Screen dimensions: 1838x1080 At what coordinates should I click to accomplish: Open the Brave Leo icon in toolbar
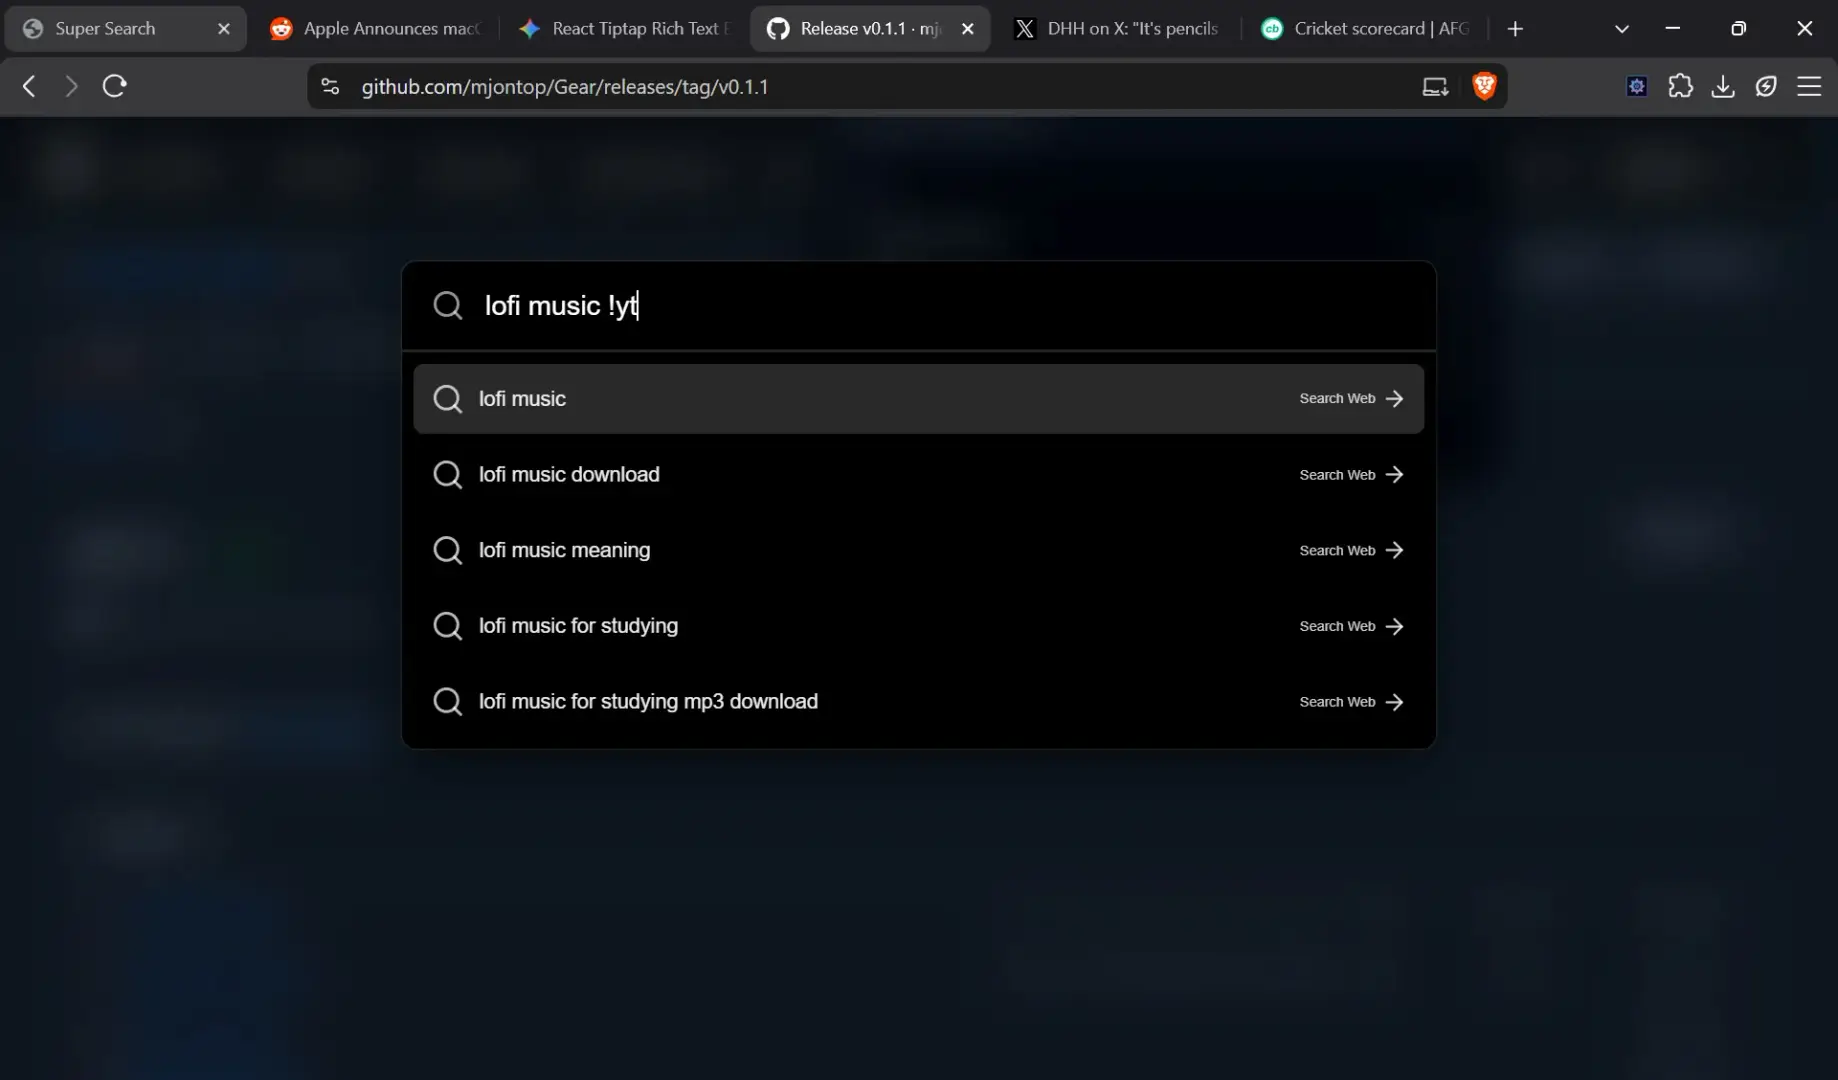[x=1766, y=87]
